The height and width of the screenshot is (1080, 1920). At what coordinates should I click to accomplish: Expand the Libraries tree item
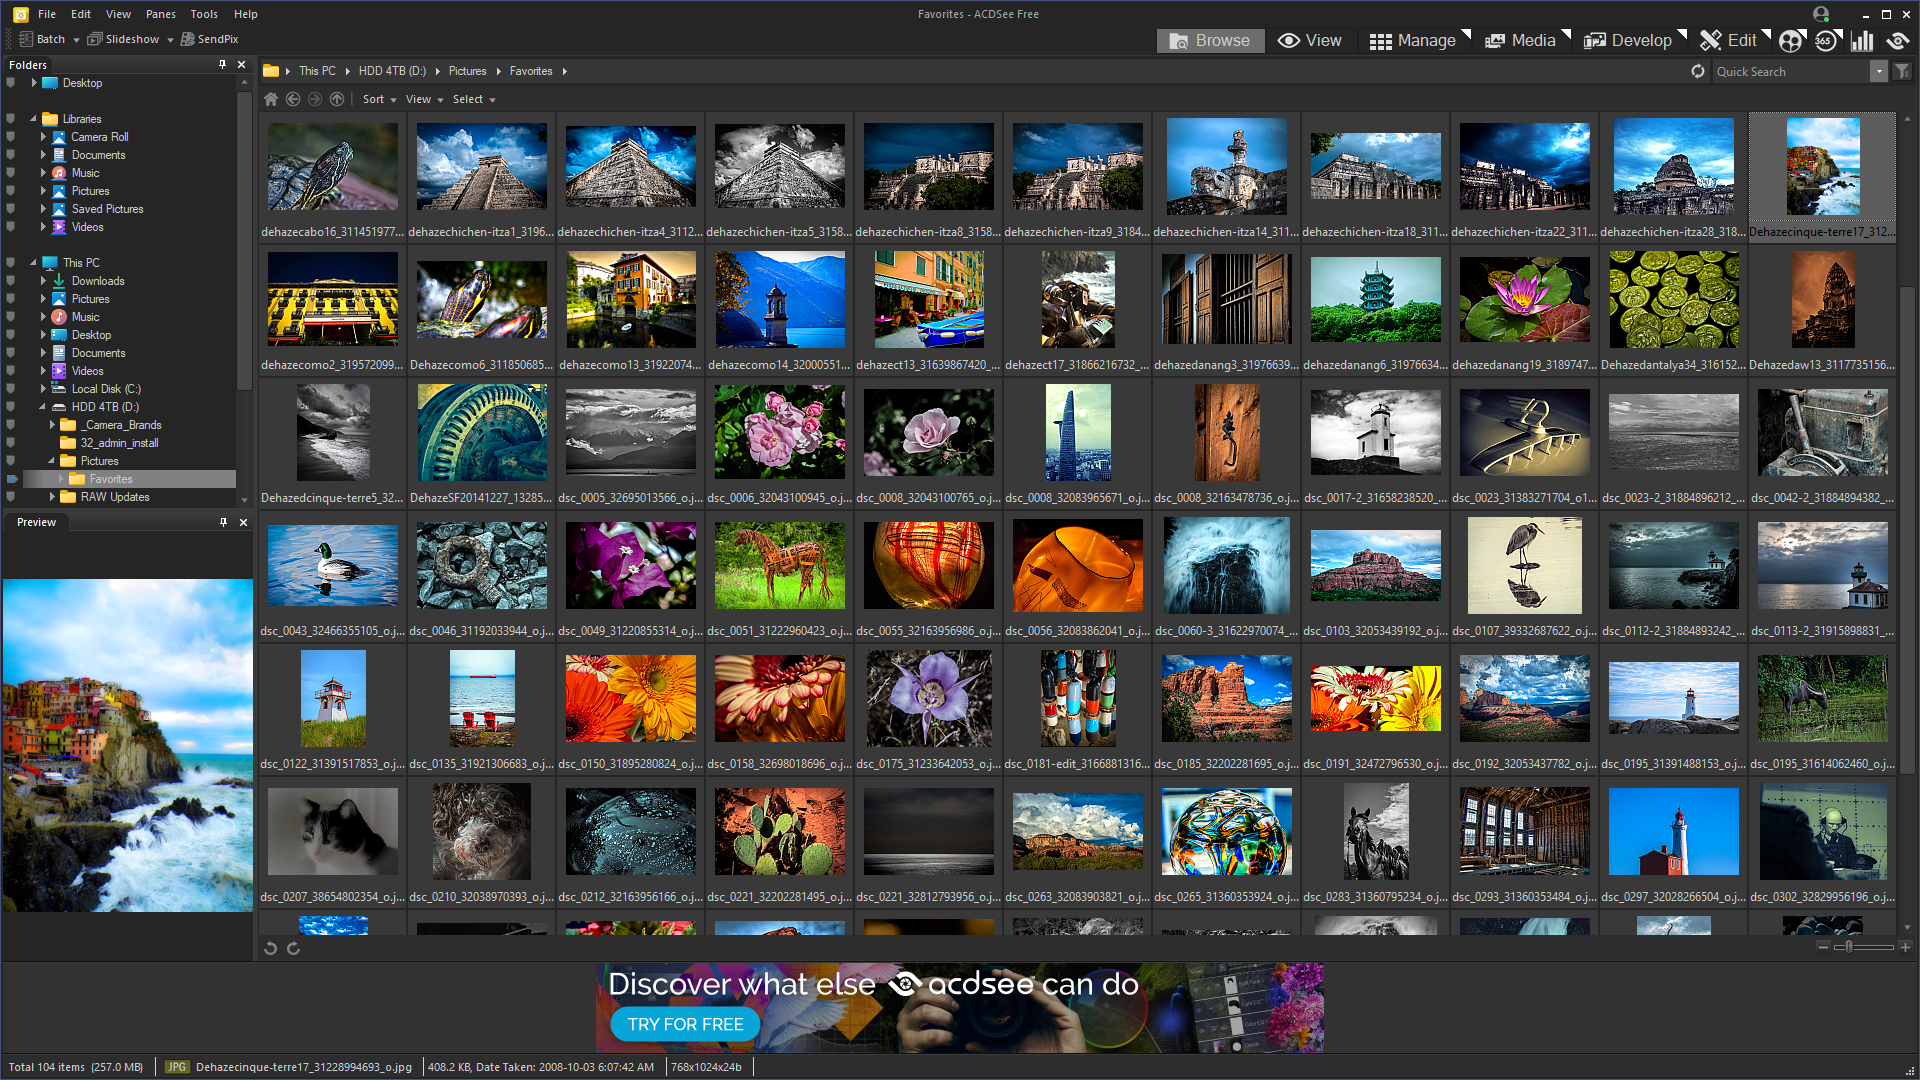click(32, 119)
